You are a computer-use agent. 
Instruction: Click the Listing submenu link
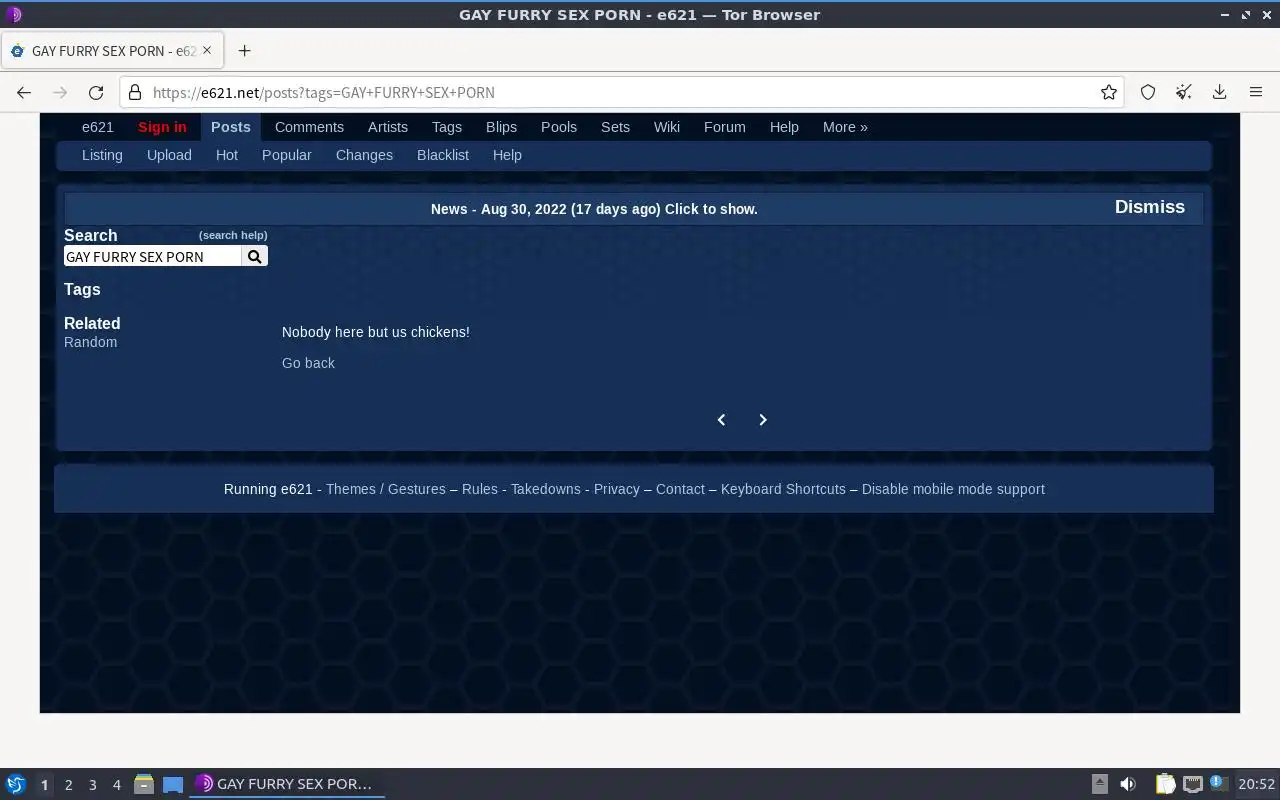102,155
